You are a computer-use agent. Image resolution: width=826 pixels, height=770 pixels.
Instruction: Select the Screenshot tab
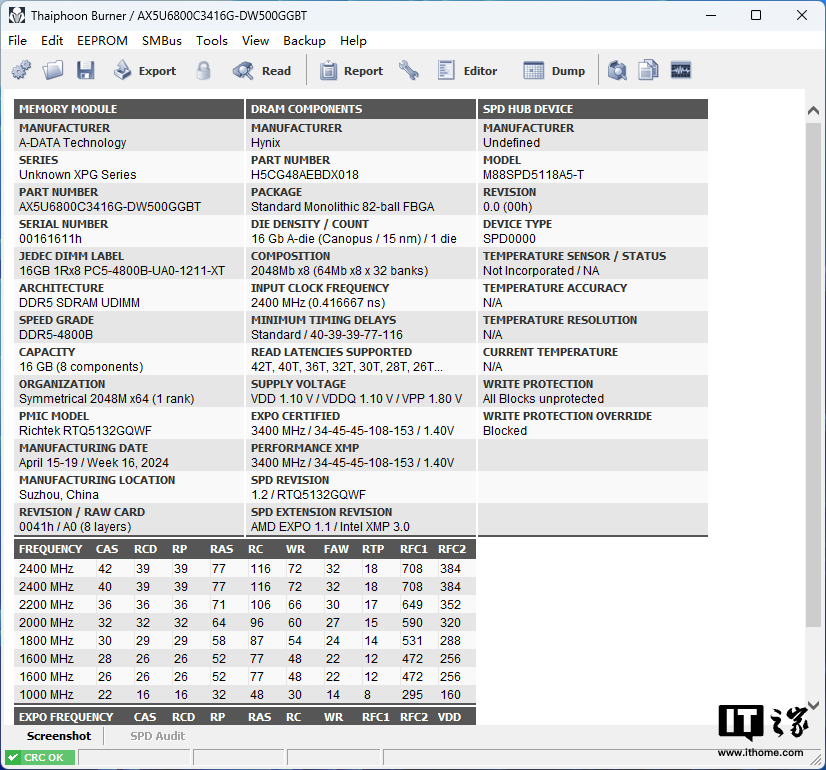click(59, 736)
